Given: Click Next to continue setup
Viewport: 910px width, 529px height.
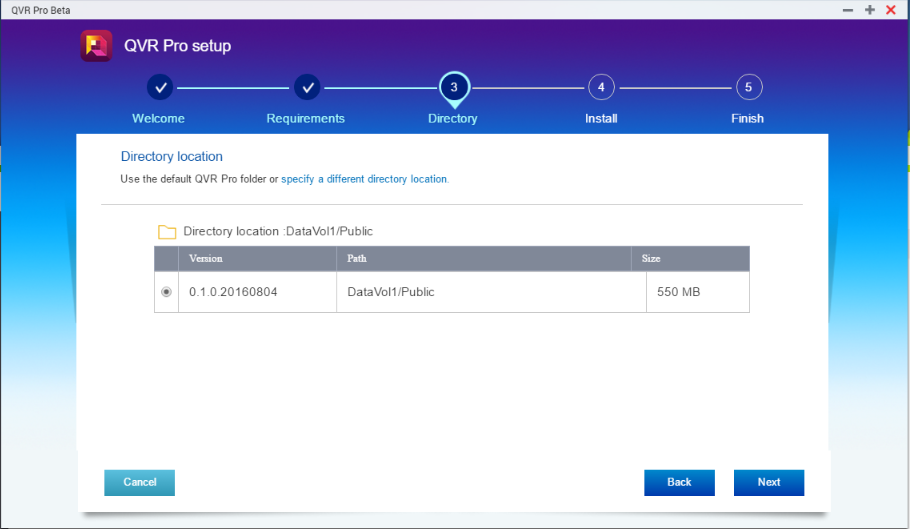Looking at the screenshot, I should click(769, 483).
